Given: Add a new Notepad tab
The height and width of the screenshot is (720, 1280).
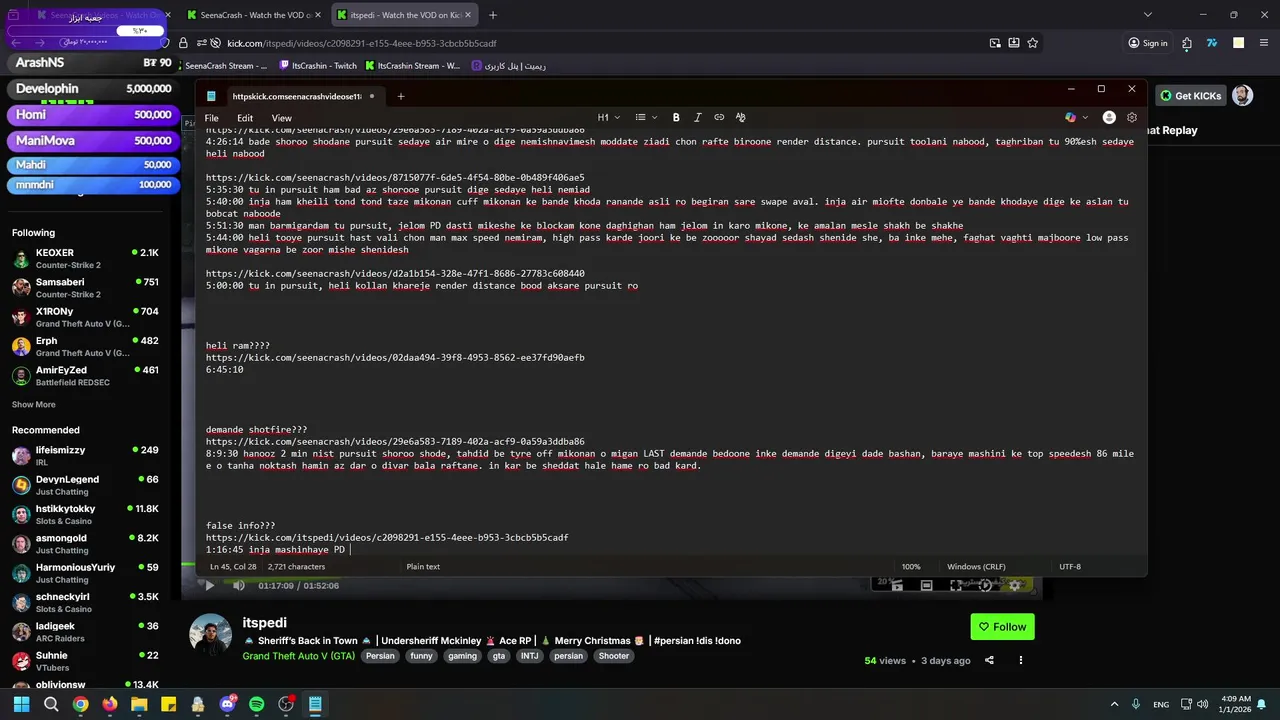Looking at the screenshot, I should click(401, 96).
